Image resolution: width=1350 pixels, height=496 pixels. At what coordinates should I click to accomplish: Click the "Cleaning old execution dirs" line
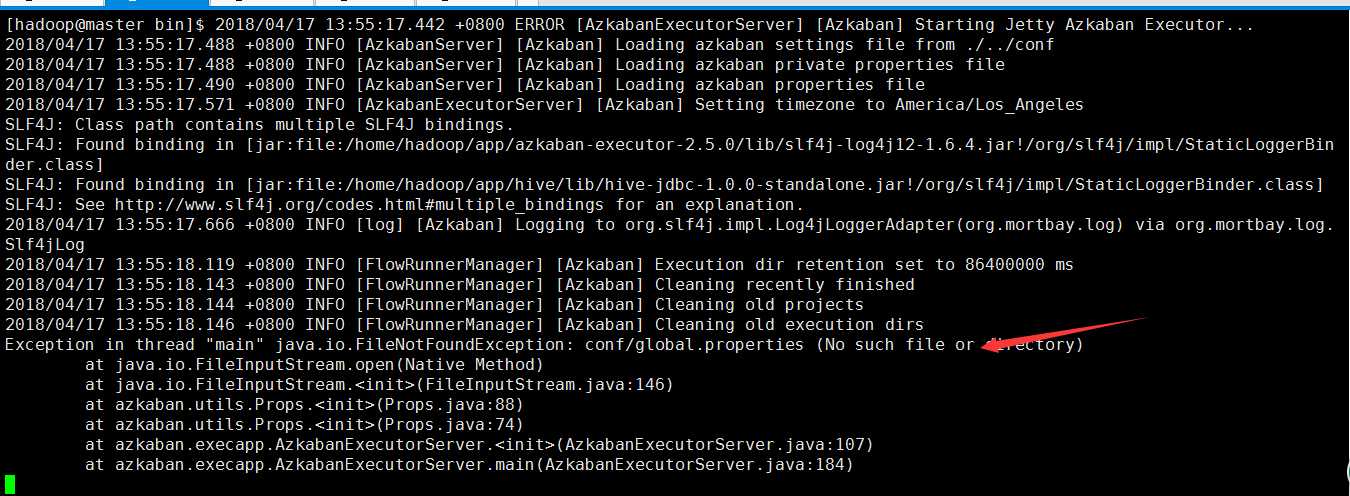pyautogui.click(x=464, y=324)
